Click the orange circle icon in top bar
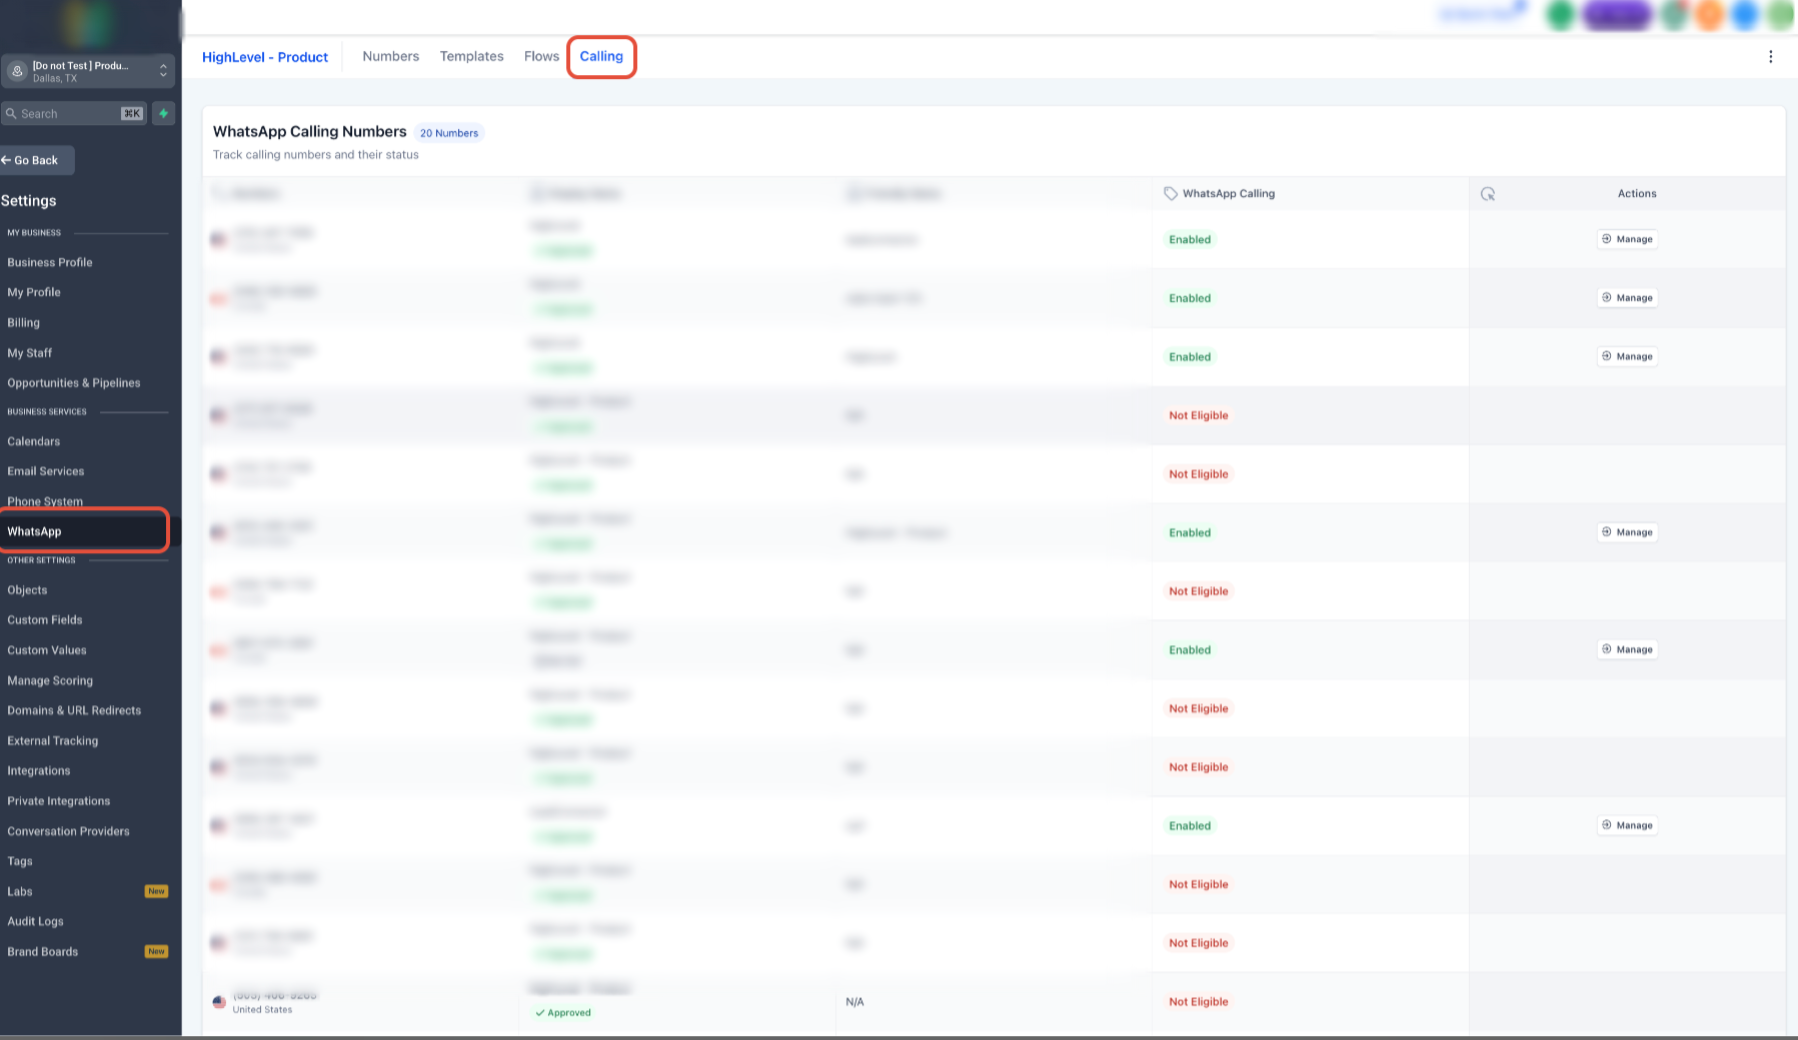This screenshot has width=1798, height=1040. click(x=1709, y=15)
